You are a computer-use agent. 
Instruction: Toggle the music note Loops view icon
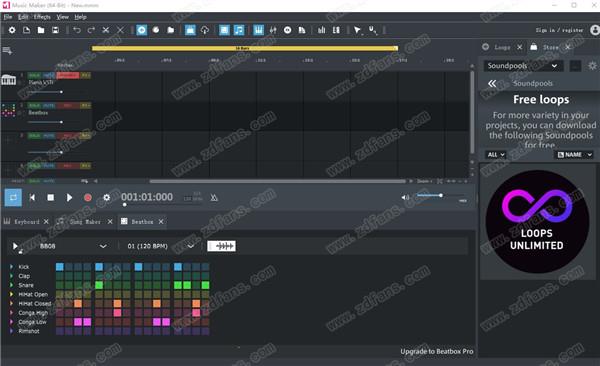pos(239,30)
